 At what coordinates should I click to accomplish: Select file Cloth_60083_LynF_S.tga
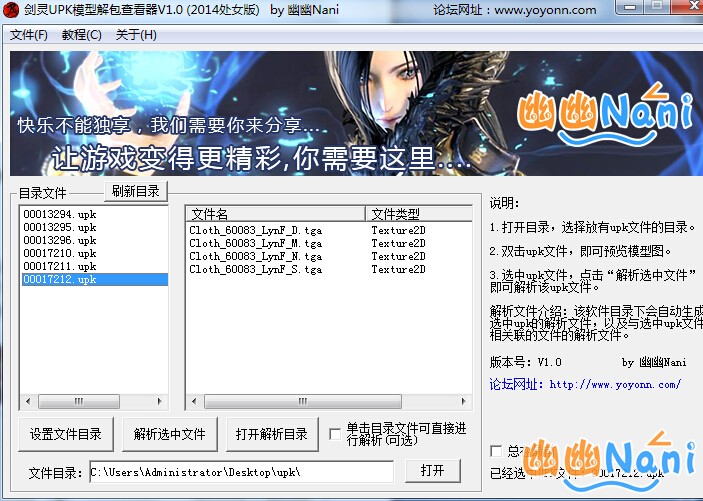[x=256, y=270]
